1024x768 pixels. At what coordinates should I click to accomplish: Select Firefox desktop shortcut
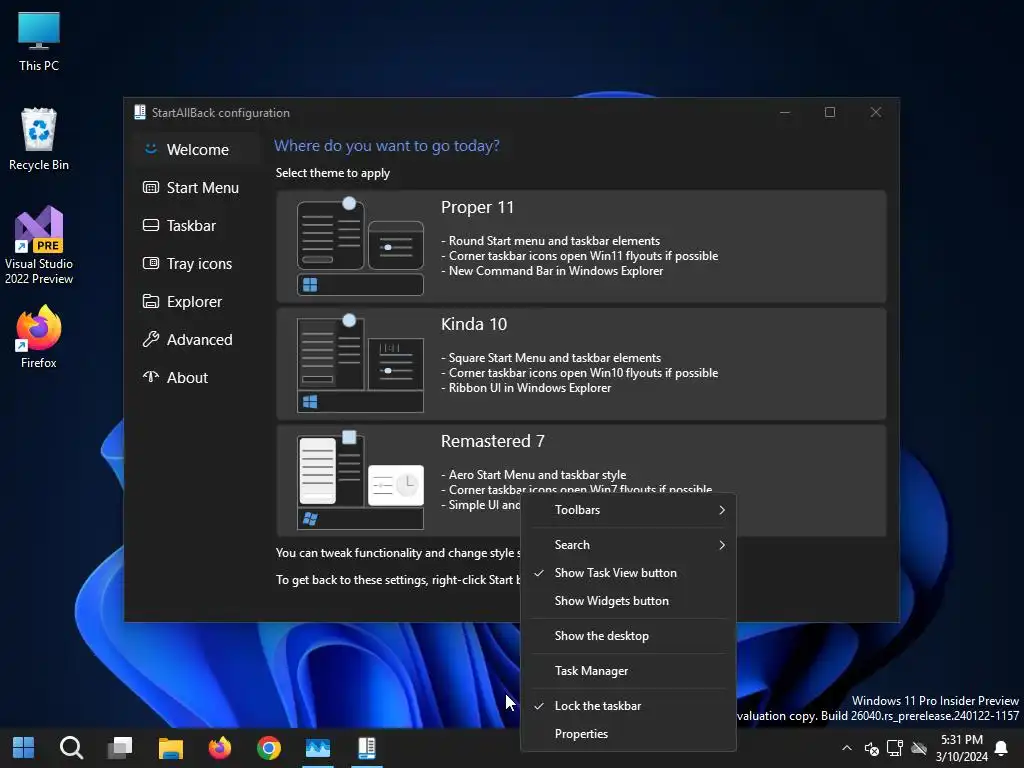pyautogui.click(x=39, y=337)
